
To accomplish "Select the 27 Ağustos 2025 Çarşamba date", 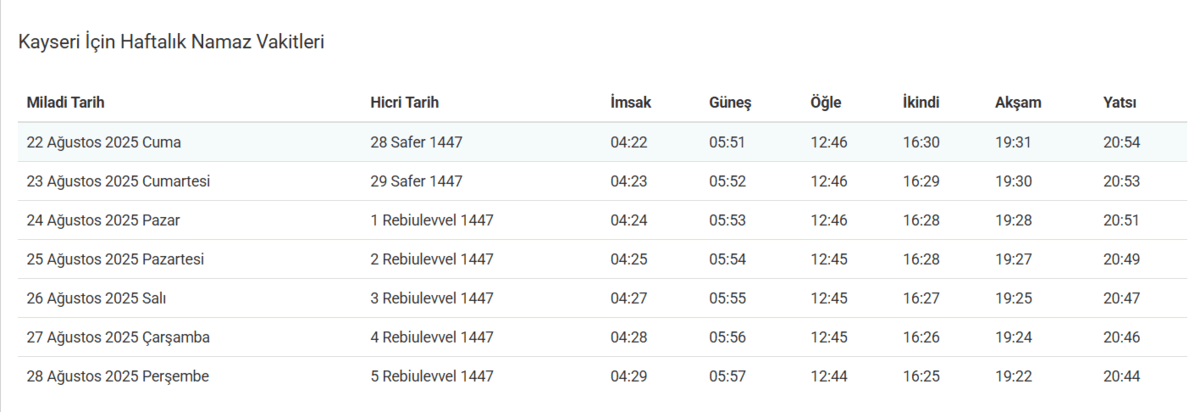I will pos(118,337).
